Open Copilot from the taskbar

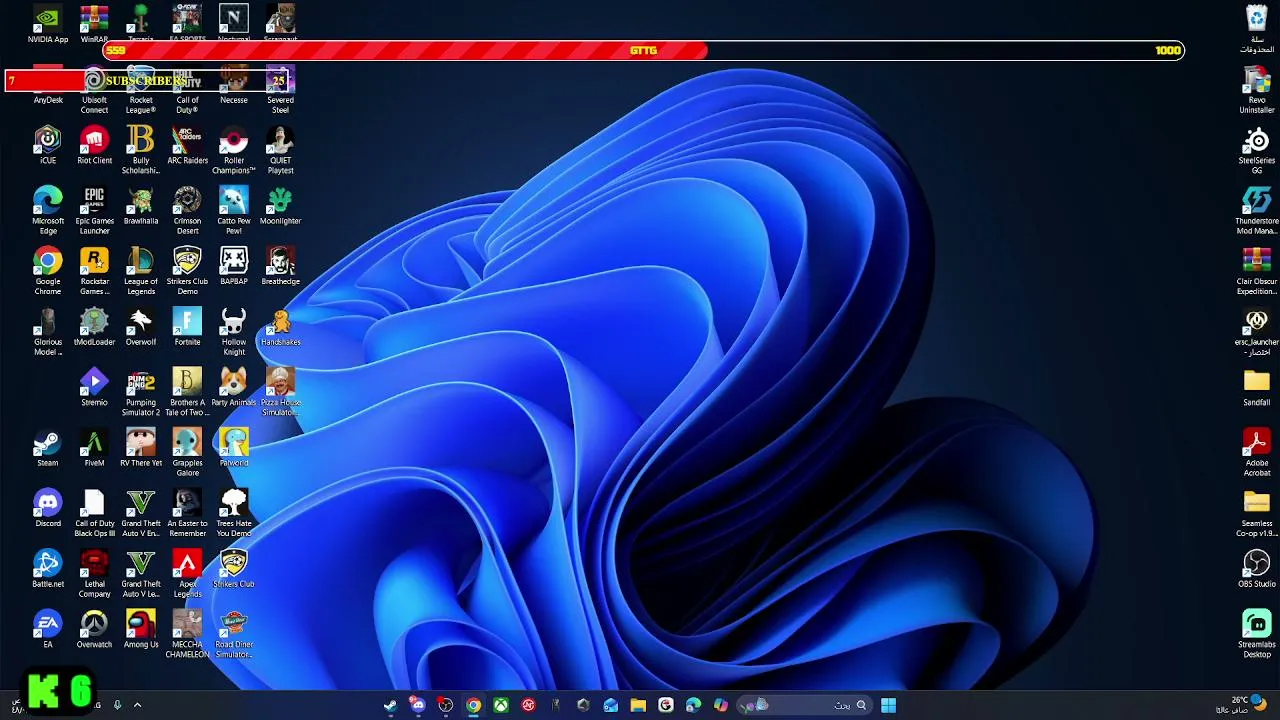point(720,705)
